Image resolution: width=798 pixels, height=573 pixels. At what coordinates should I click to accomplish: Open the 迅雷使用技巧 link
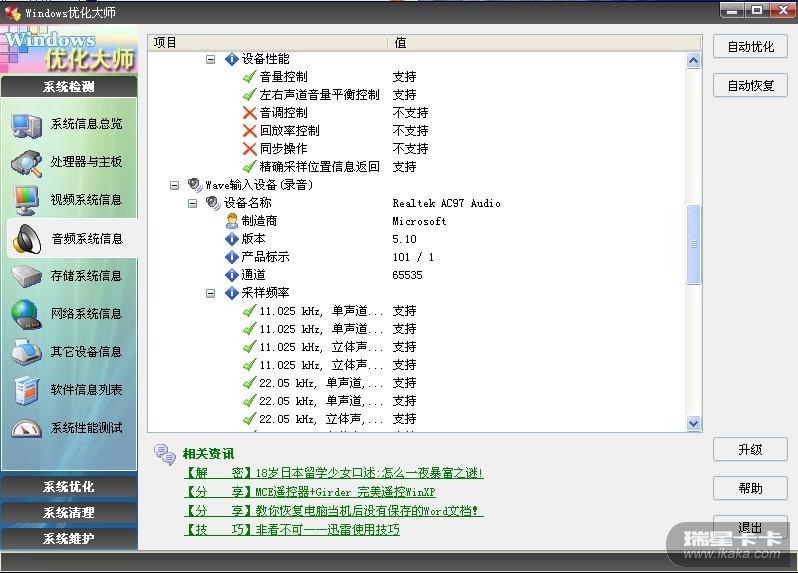(x=292, y=530)
